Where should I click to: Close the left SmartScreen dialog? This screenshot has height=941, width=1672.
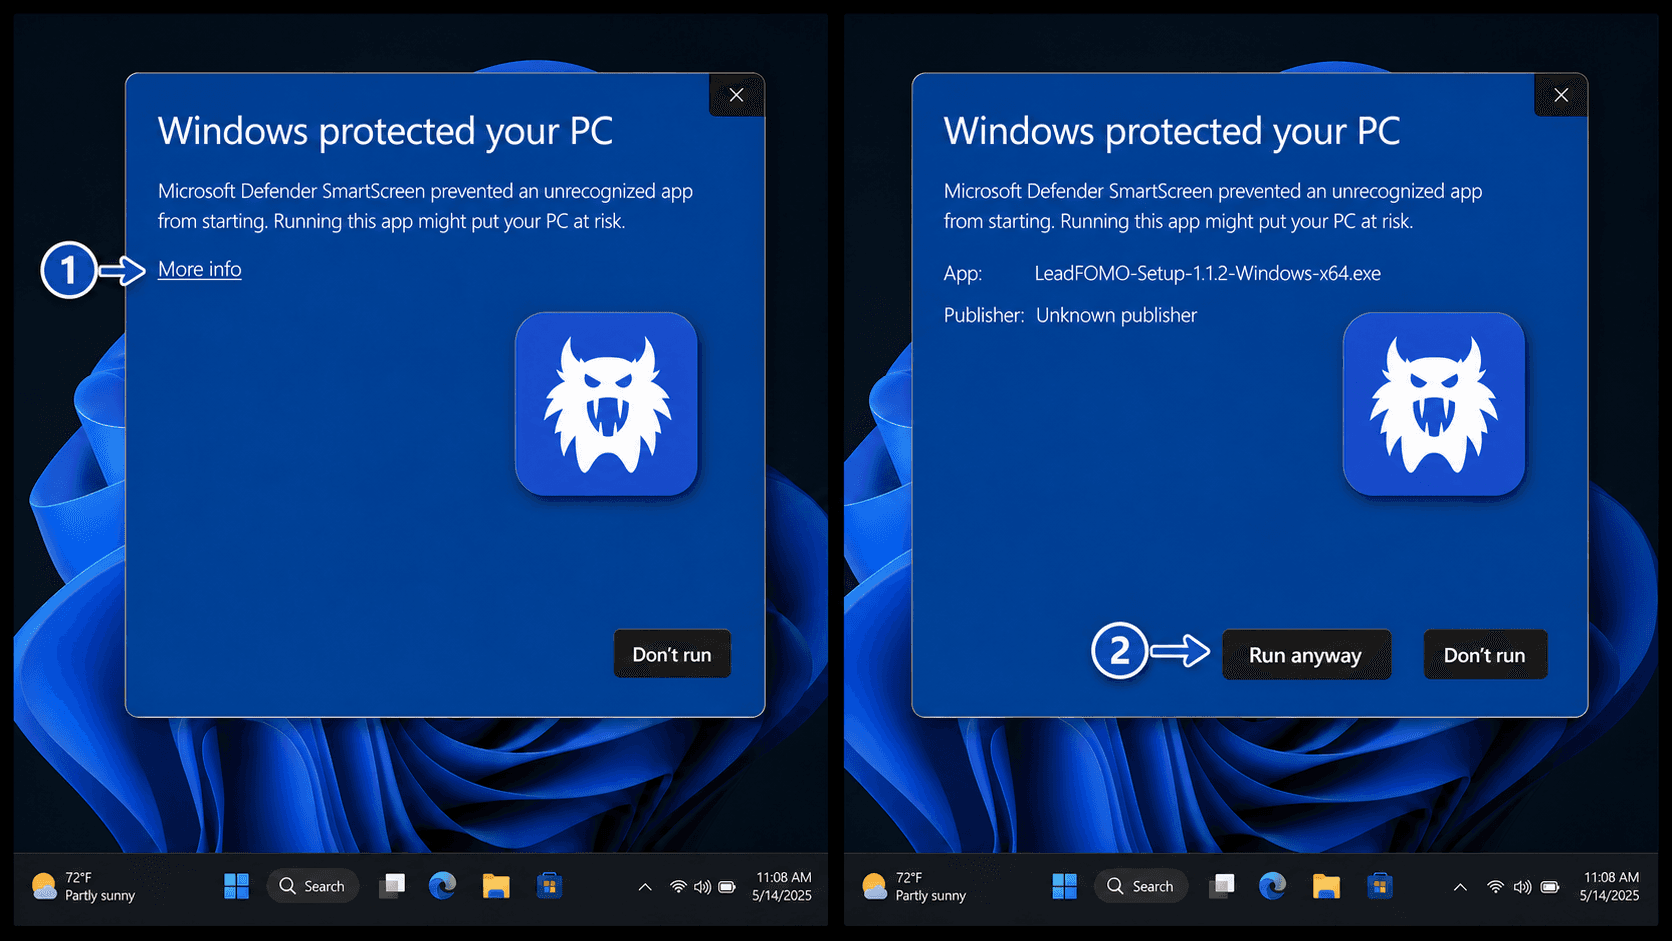(737, 95)
